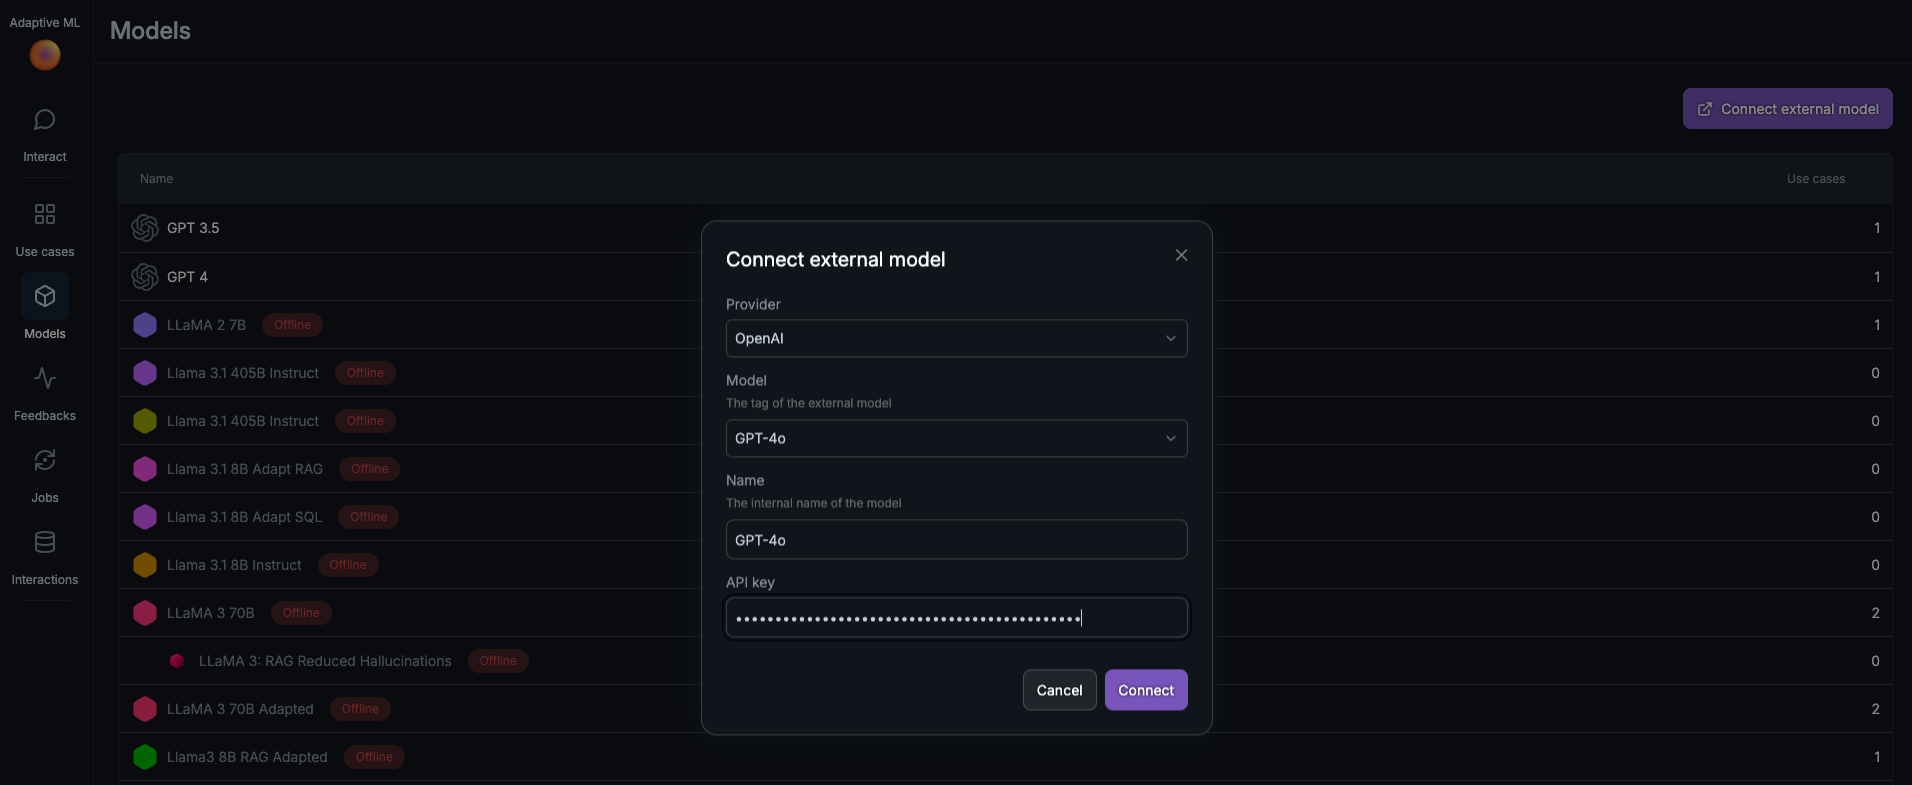Click the Cancel button
The image size is (1912, 785).
click(x=1059, y=690)
